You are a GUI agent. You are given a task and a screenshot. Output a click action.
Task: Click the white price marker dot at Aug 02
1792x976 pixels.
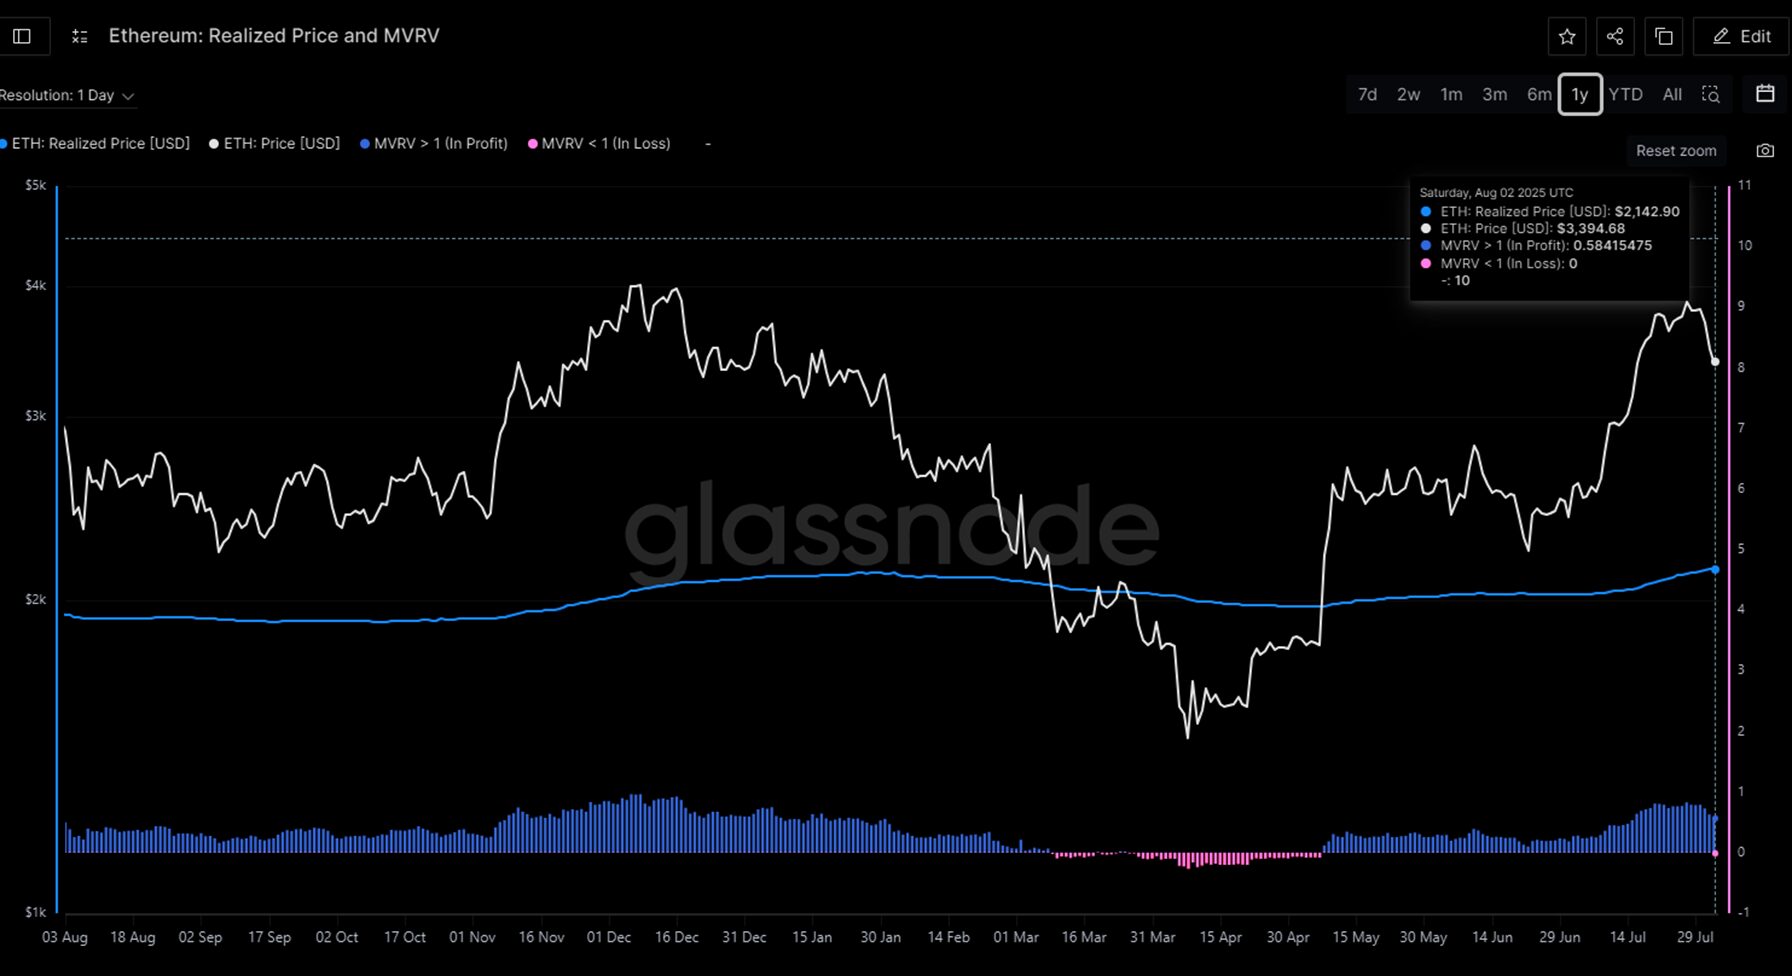[1716, 362]
